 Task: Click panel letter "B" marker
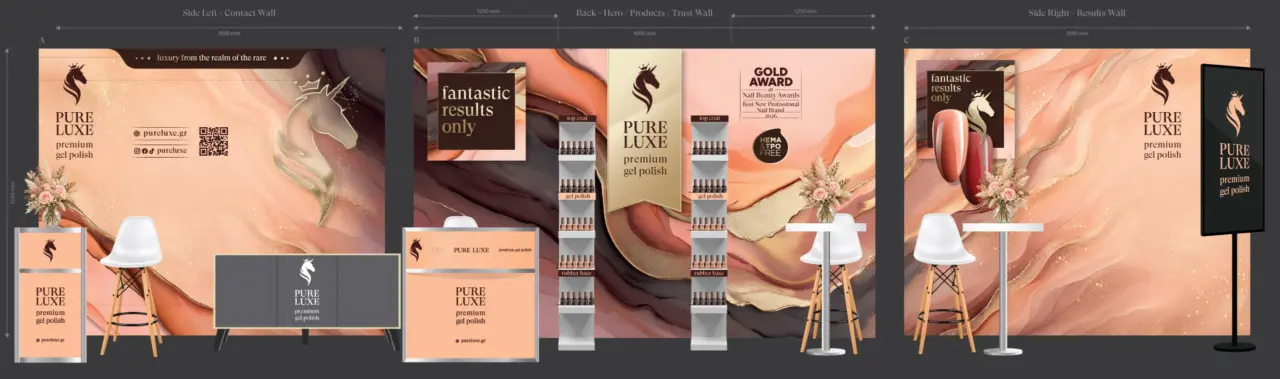[416, 41]
